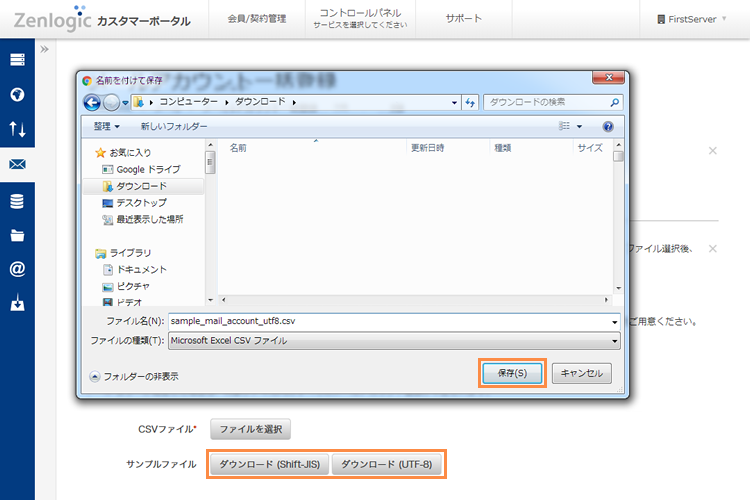Open the @ domain sidebar icon
The image size is (750, 500).
[17, 269]
